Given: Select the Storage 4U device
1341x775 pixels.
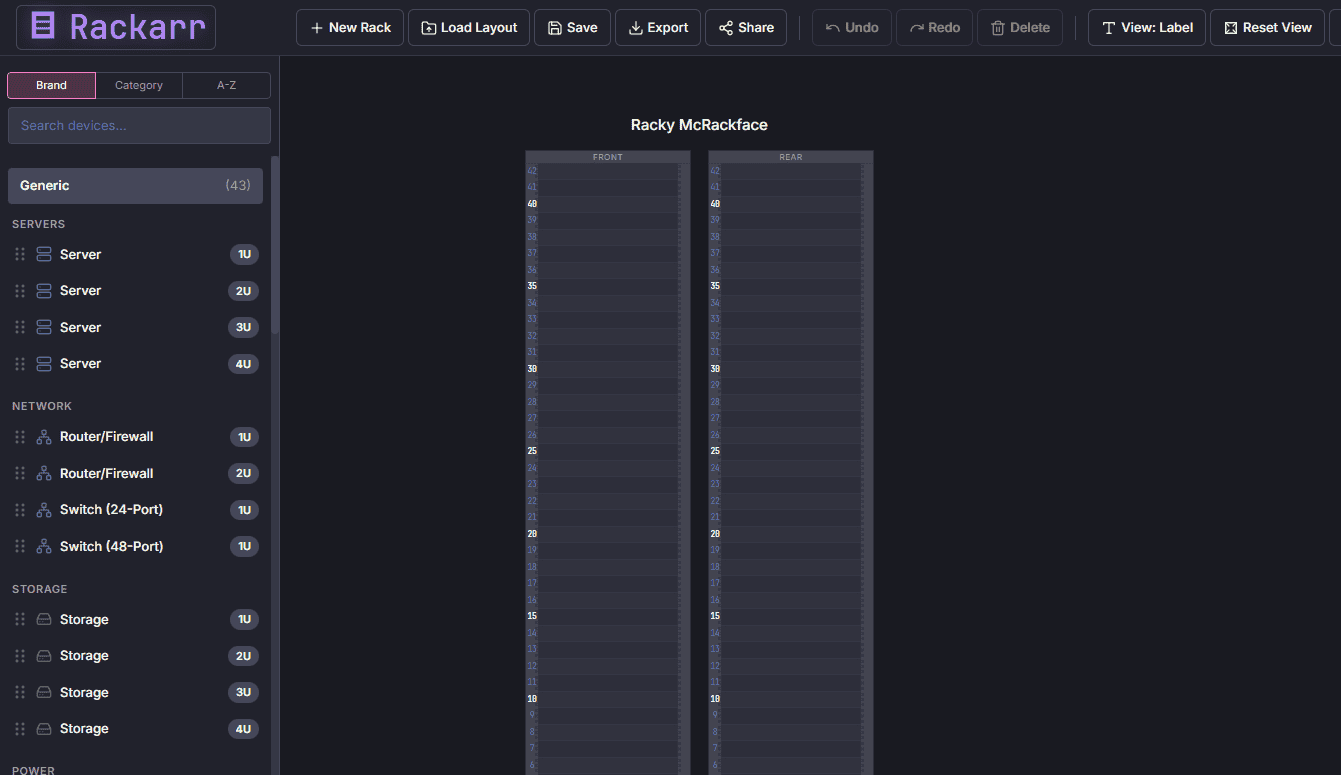Looking at the screenshot, I should [84, 729].
